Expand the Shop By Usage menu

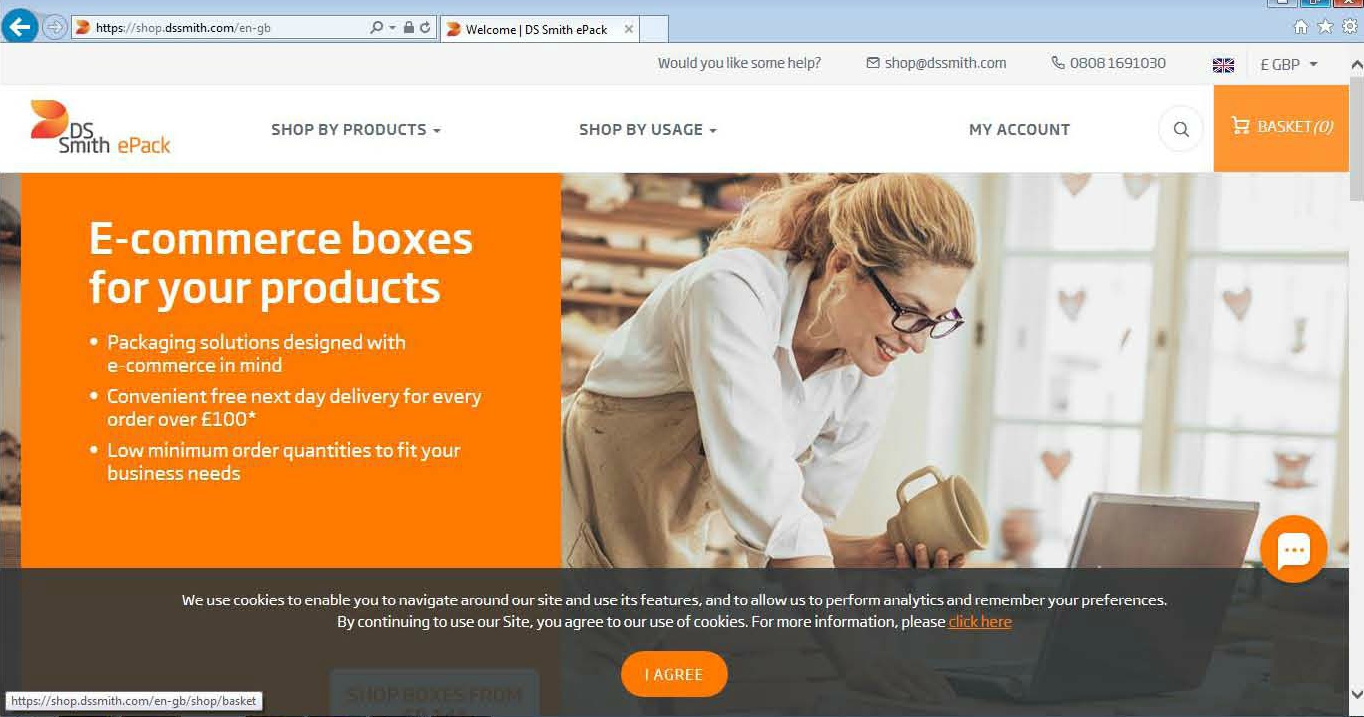[x=648, y=129]
